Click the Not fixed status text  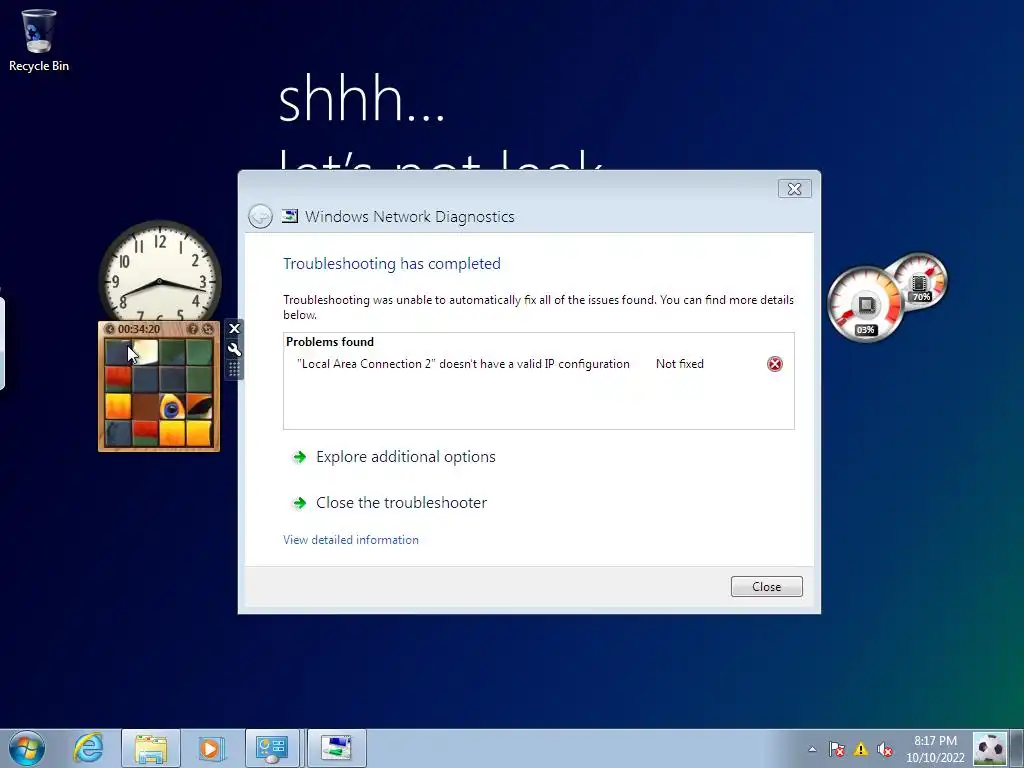point(679,364)
